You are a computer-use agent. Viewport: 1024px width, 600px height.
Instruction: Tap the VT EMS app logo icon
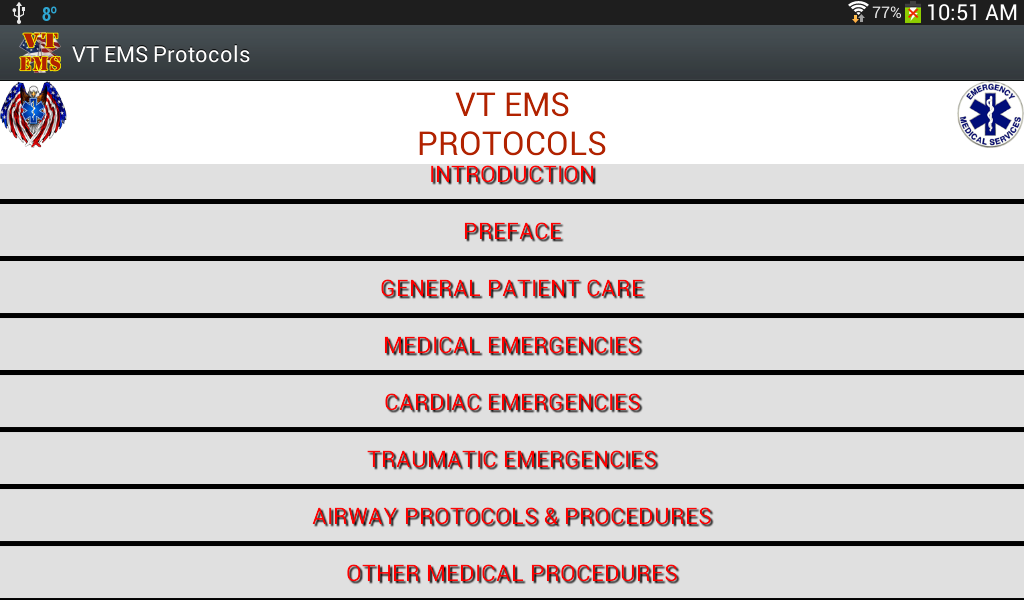[x=40, y=53]
